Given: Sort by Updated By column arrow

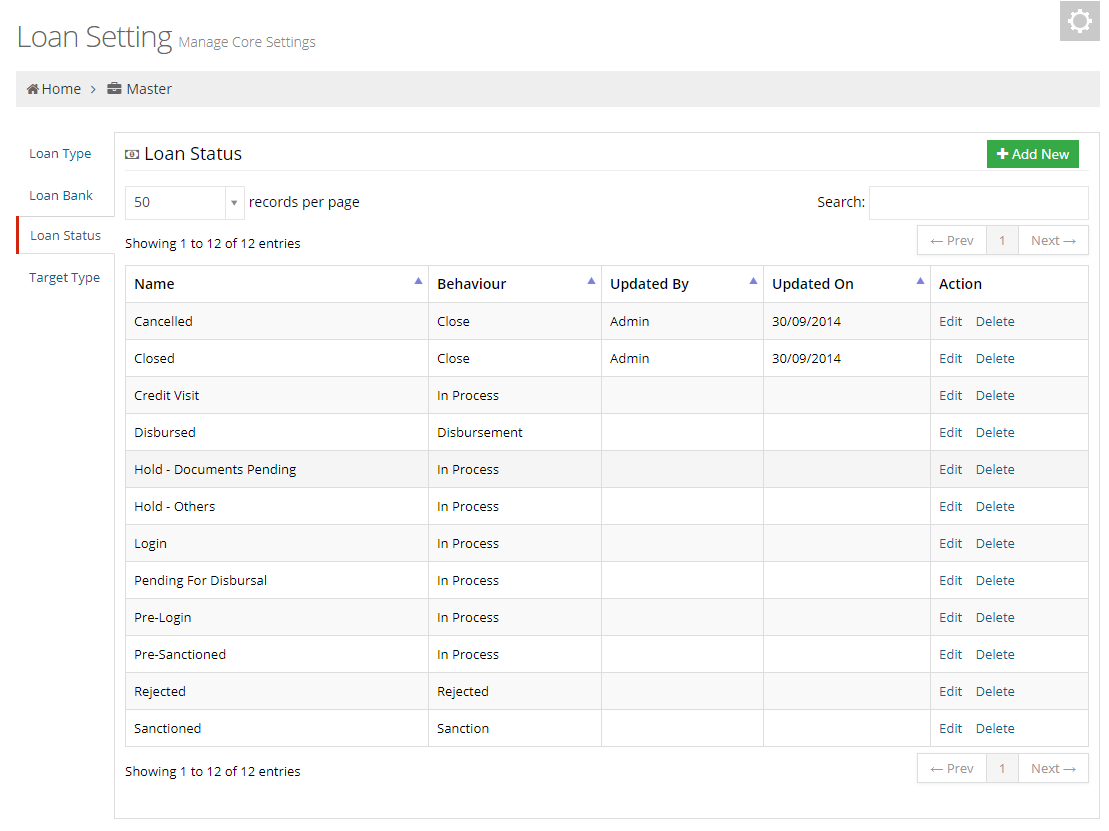Looking at the screenshot, I should tap(753, 282).
